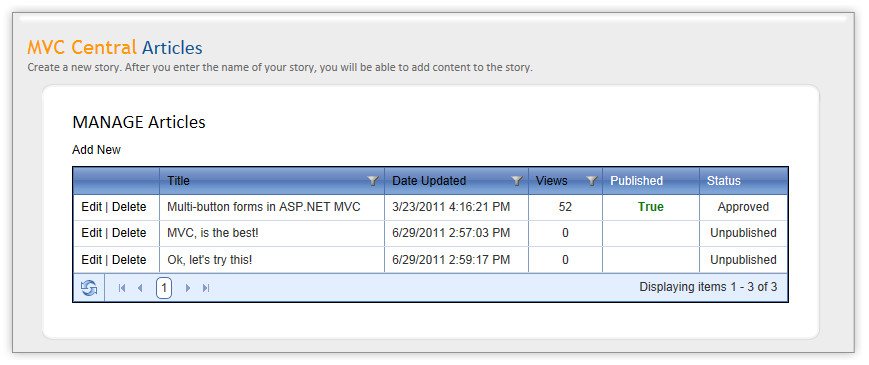This screenshot has height=365, width=869.
Task: Click title 'Multi-button forms in ASP.NET MVC'
Action: point(264,207)
